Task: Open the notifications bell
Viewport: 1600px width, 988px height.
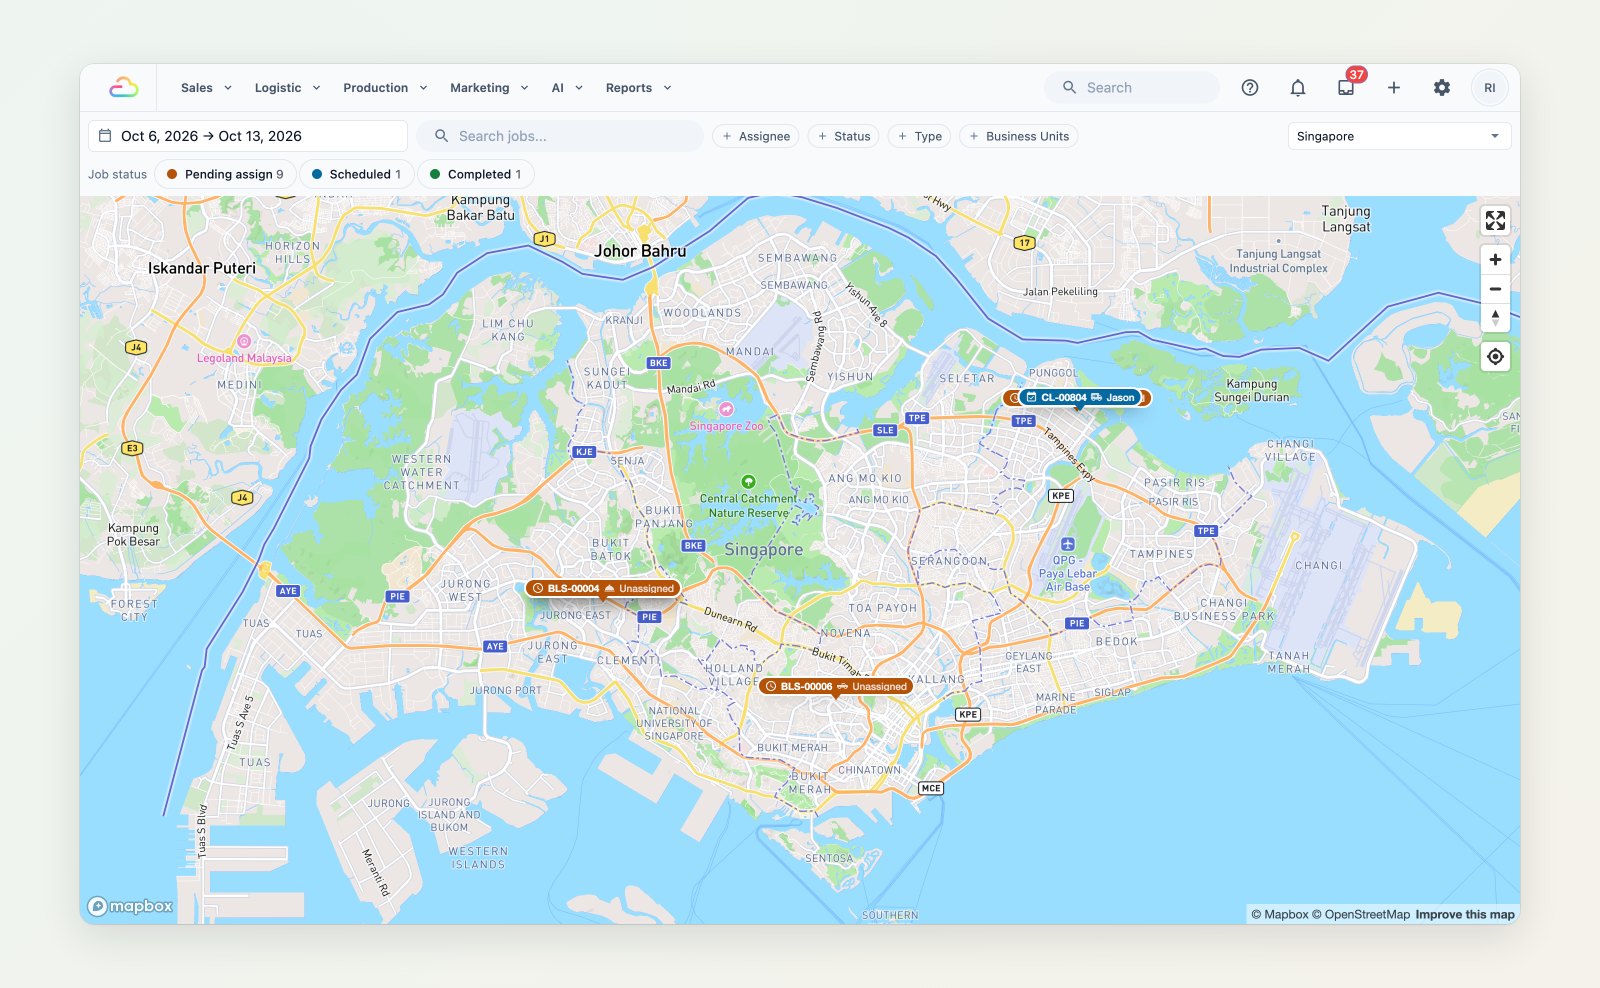Action: (1298, 88)
